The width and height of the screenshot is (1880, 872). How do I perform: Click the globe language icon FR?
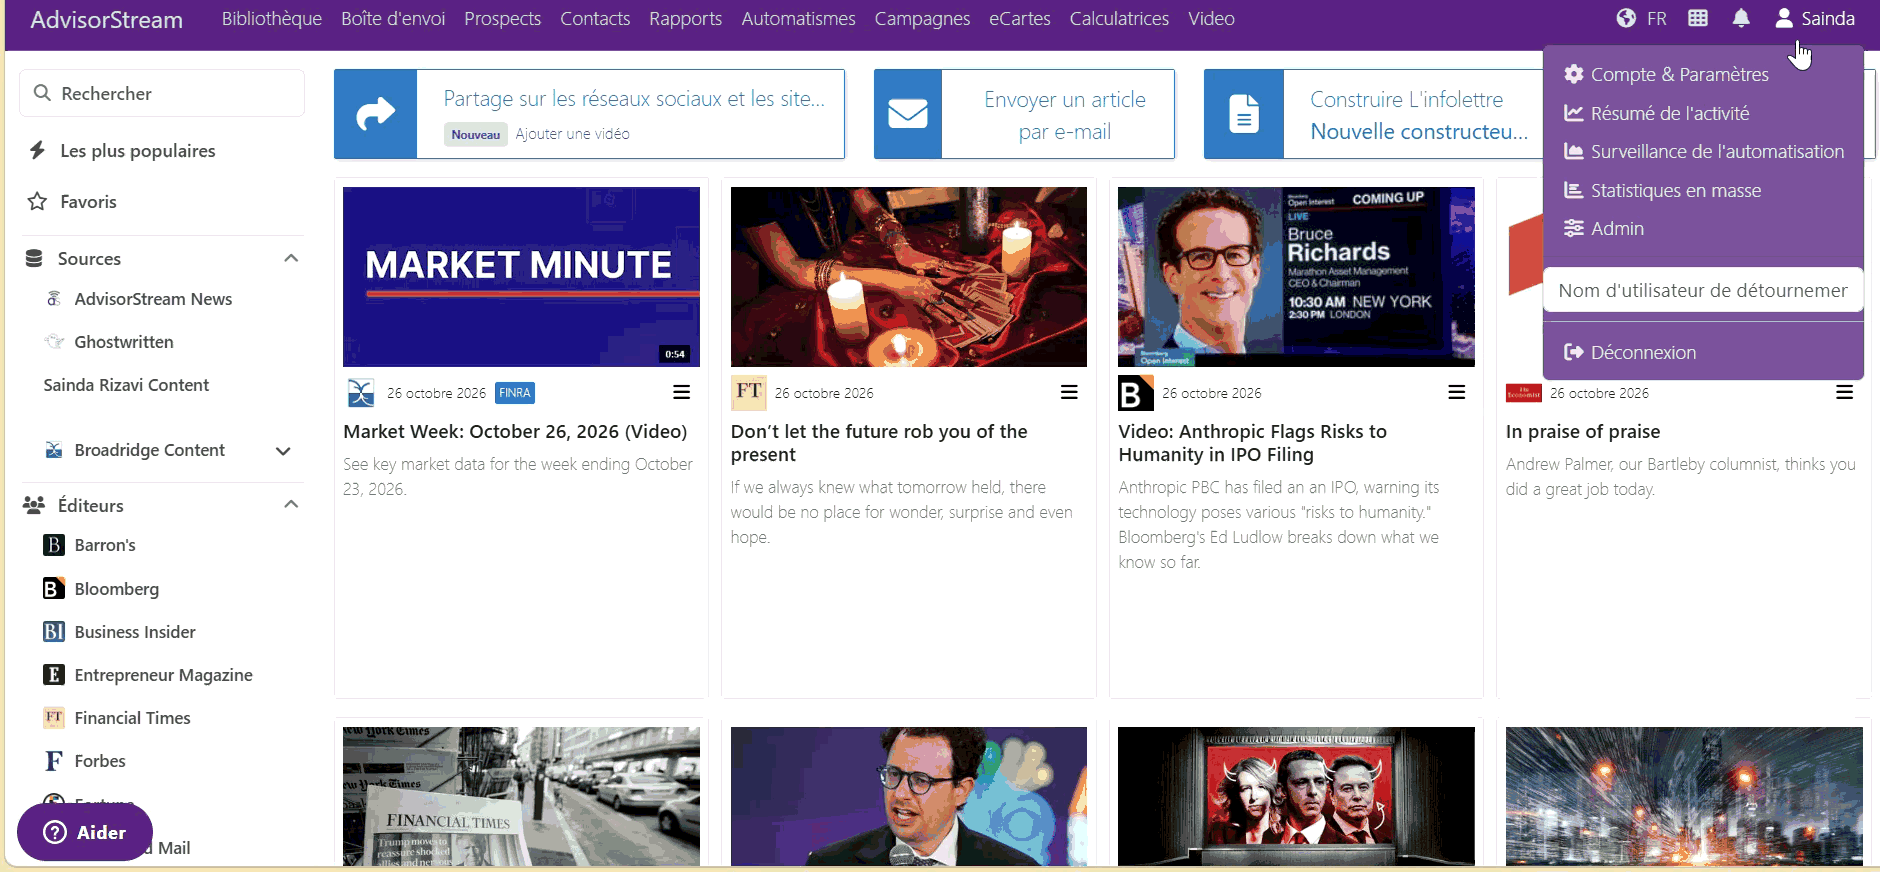[1641, 18]
